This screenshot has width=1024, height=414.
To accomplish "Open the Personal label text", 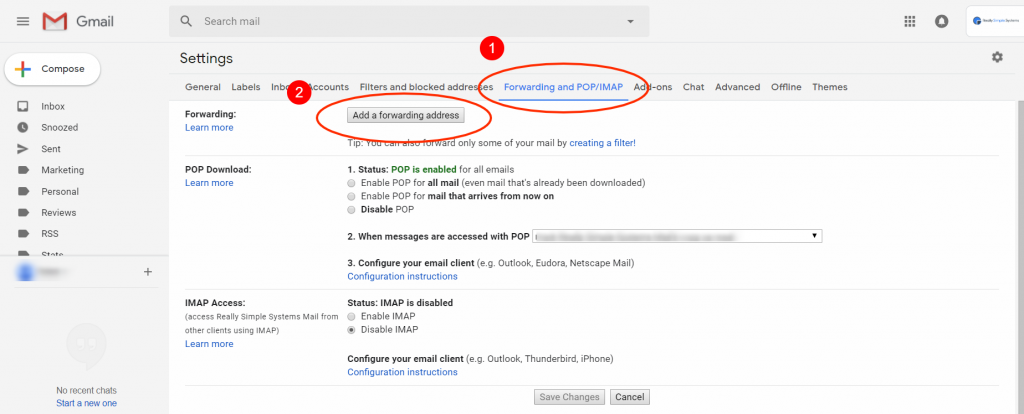I will point(60,191).
